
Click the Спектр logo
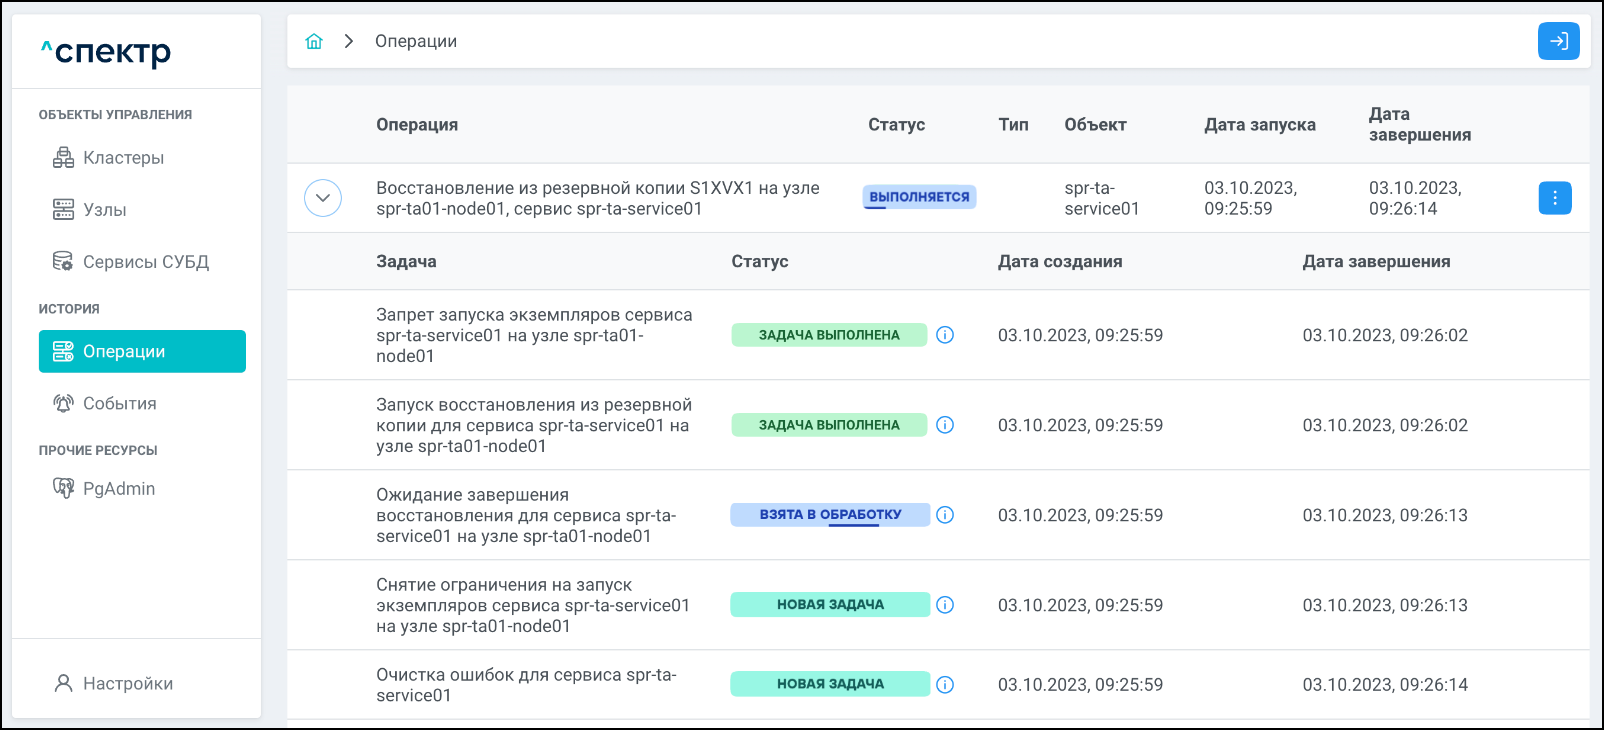(x=106, y=52)
